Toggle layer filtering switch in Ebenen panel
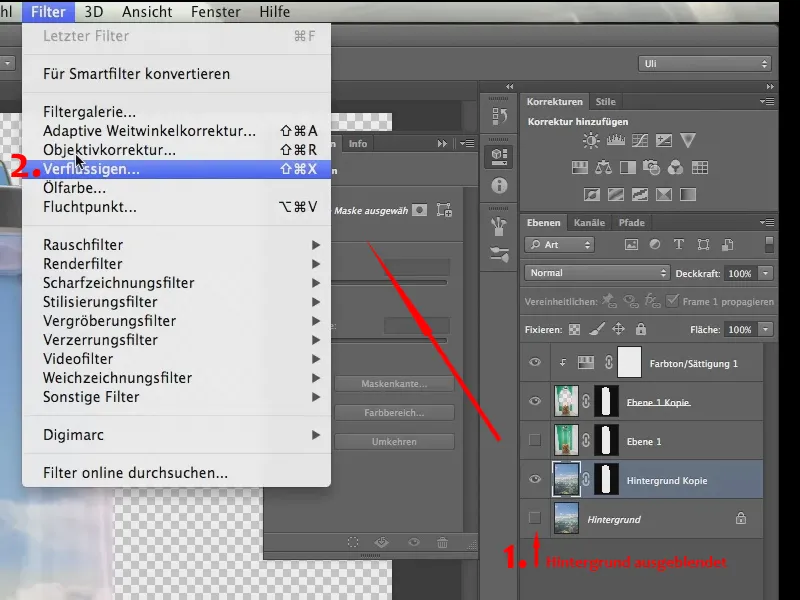This screenshot has width=800, height=600. [769, 244]
